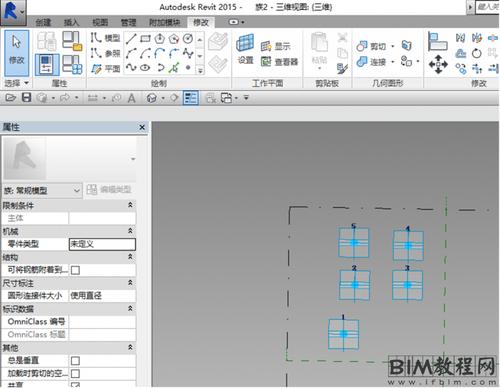Choose the Inscribed Polygon draw tool

click(x=160, y=39)
